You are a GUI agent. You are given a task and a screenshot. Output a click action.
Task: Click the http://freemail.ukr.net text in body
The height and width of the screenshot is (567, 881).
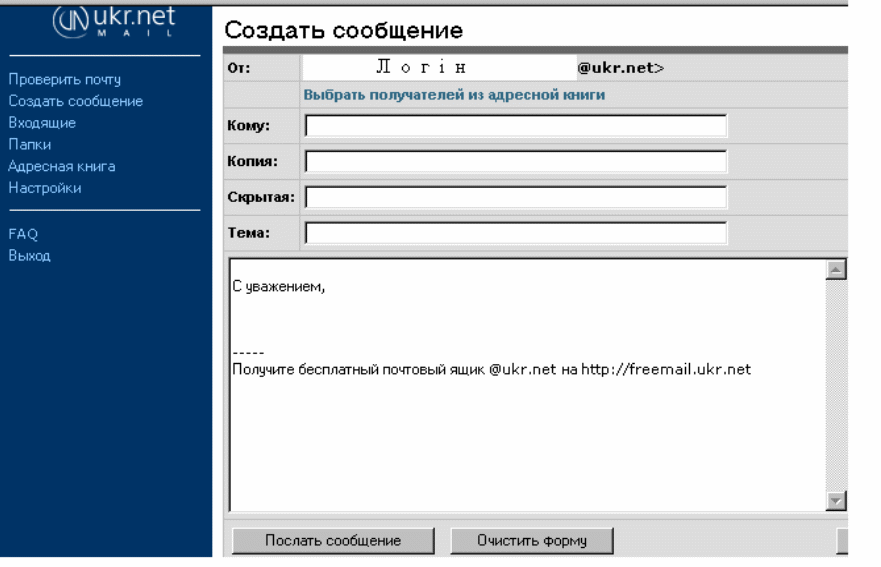coord(666,369)
